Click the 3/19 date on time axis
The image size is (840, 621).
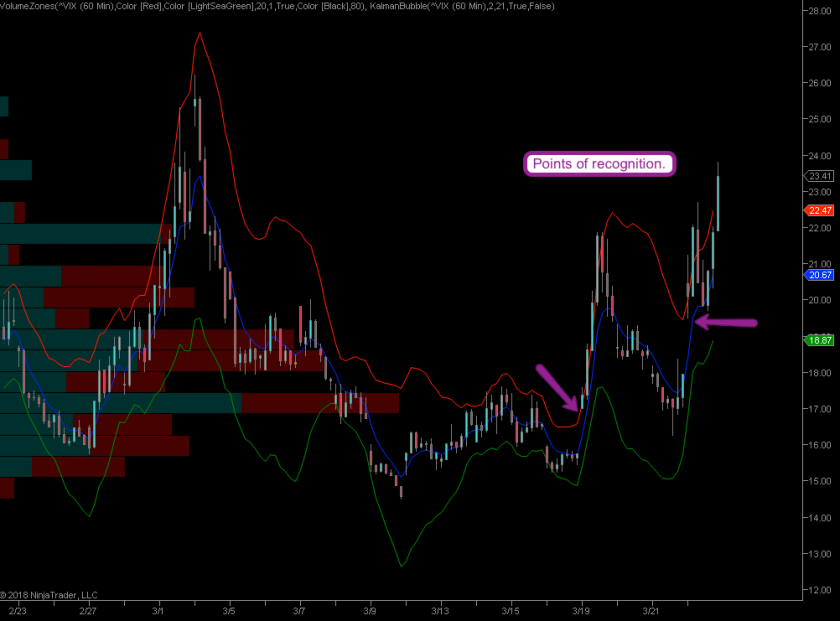tap(580, 609)
